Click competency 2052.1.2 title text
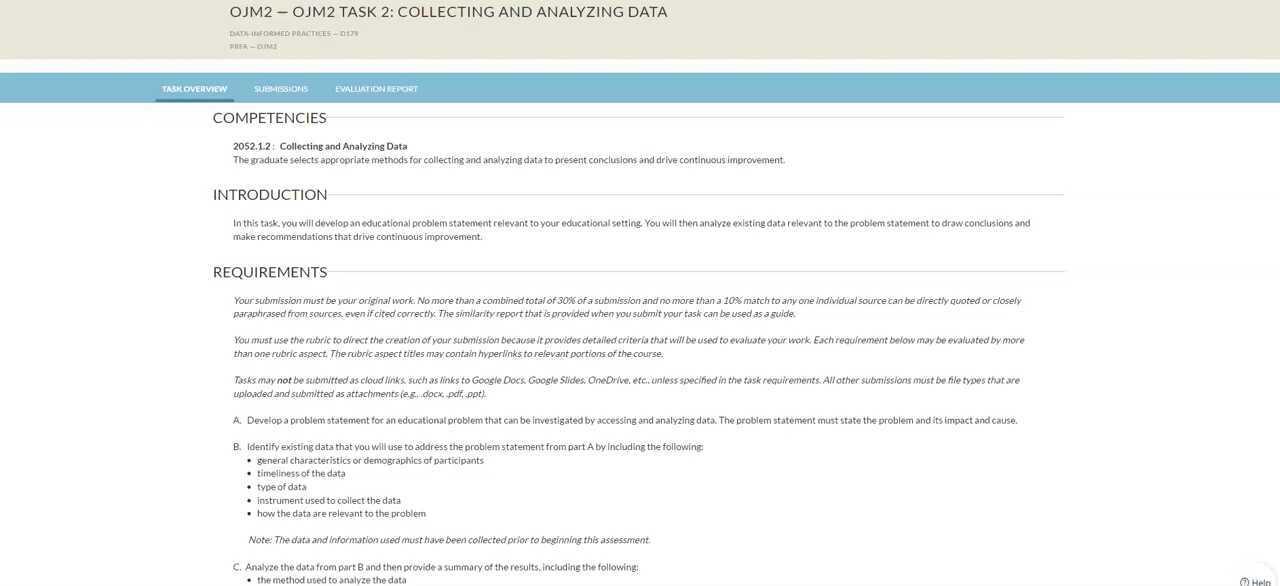Image resolution: width=1280 pixels, height=586 pixels. click(x=320, y=146)
